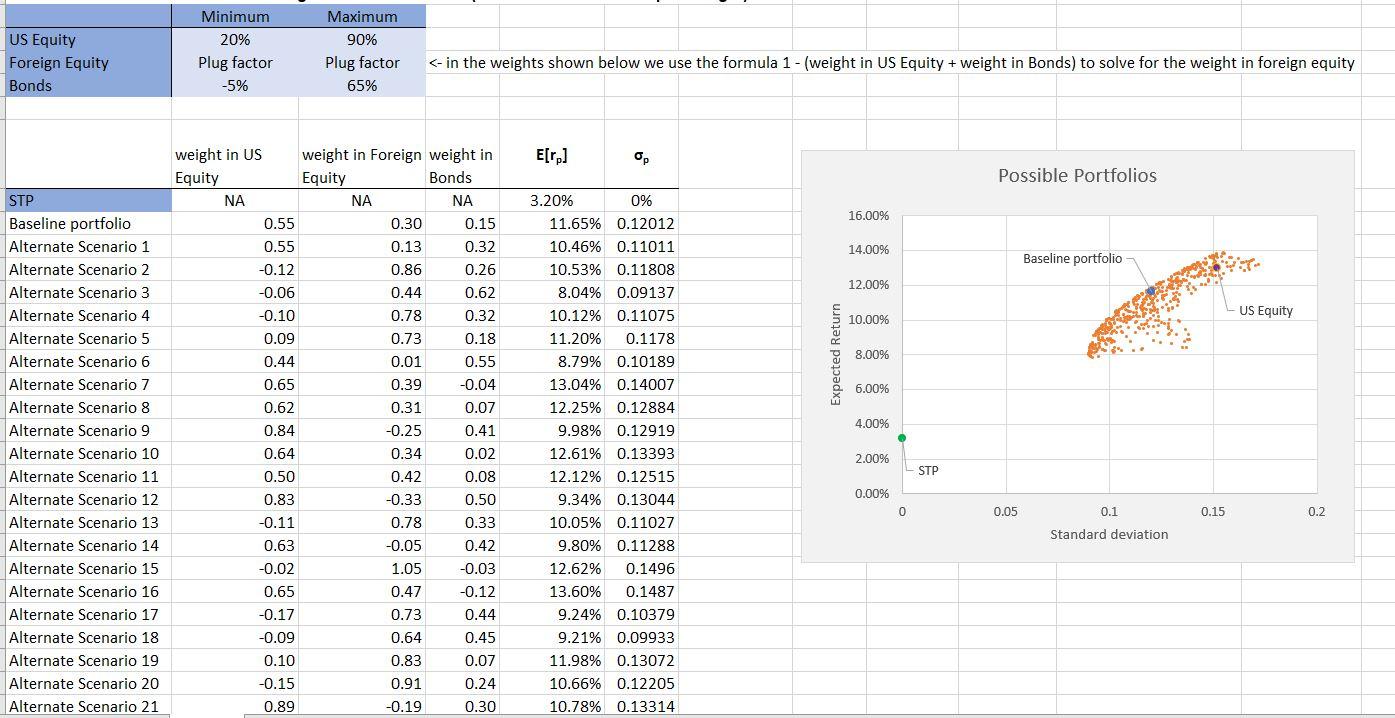Select the 3.20% return value for STP
The width and height of the screenshot is (1395, 718).
coord(552,199)
